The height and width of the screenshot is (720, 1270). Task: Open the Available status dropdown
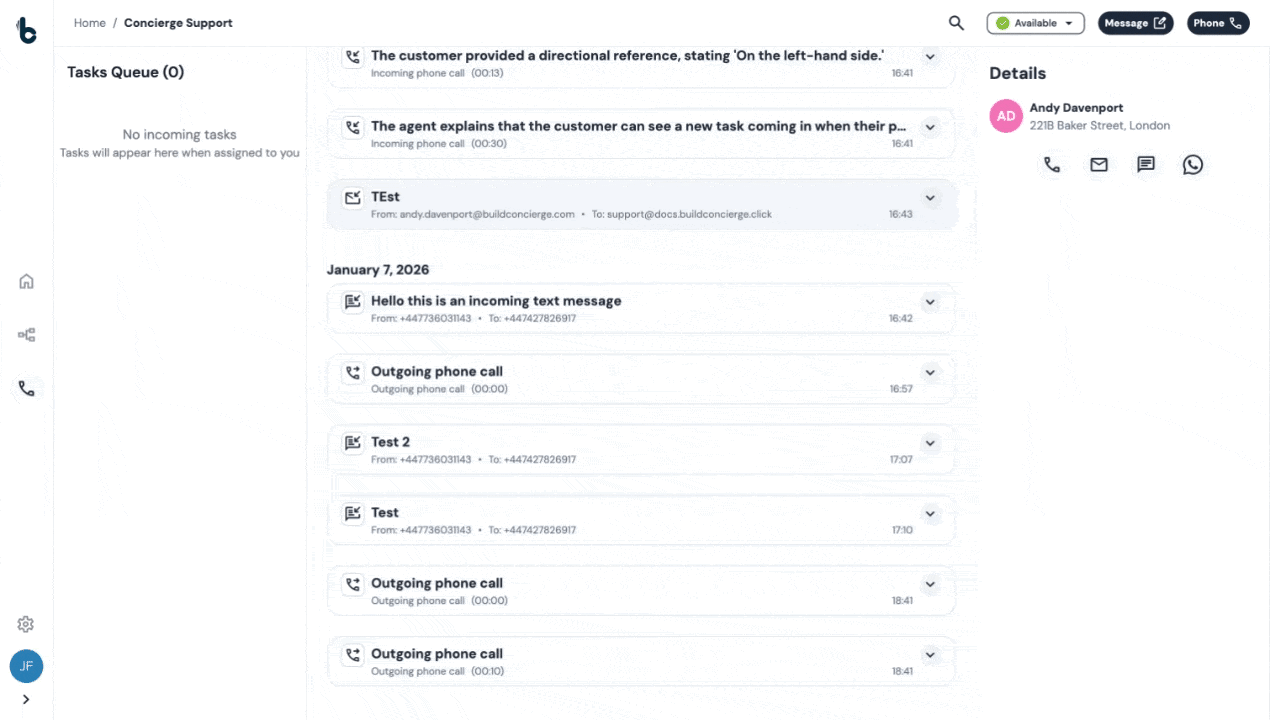pyautogui.click(x=1035, y=23)
